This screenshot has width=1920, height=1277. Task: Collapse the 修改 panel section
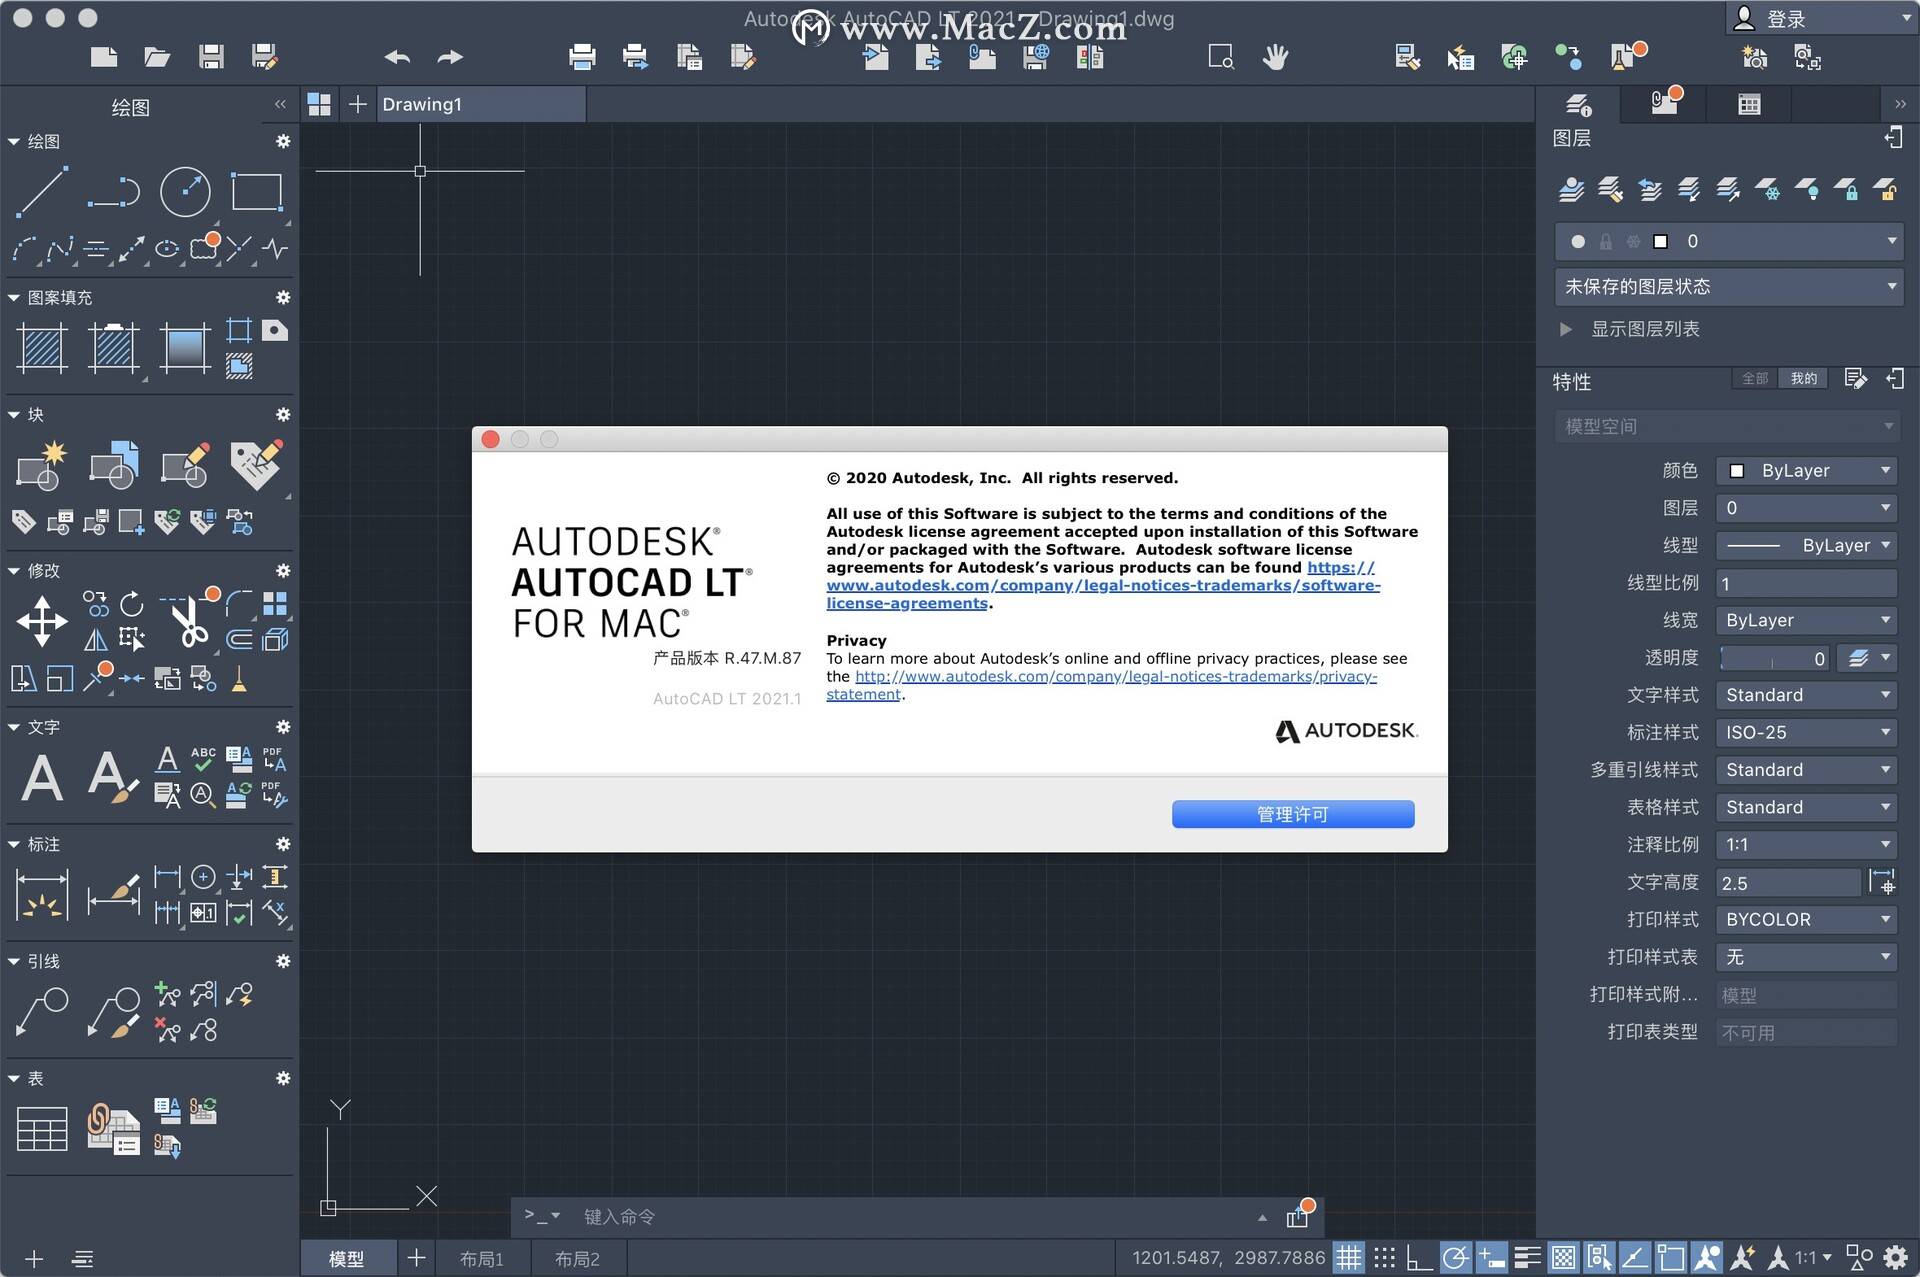(14, 571)
